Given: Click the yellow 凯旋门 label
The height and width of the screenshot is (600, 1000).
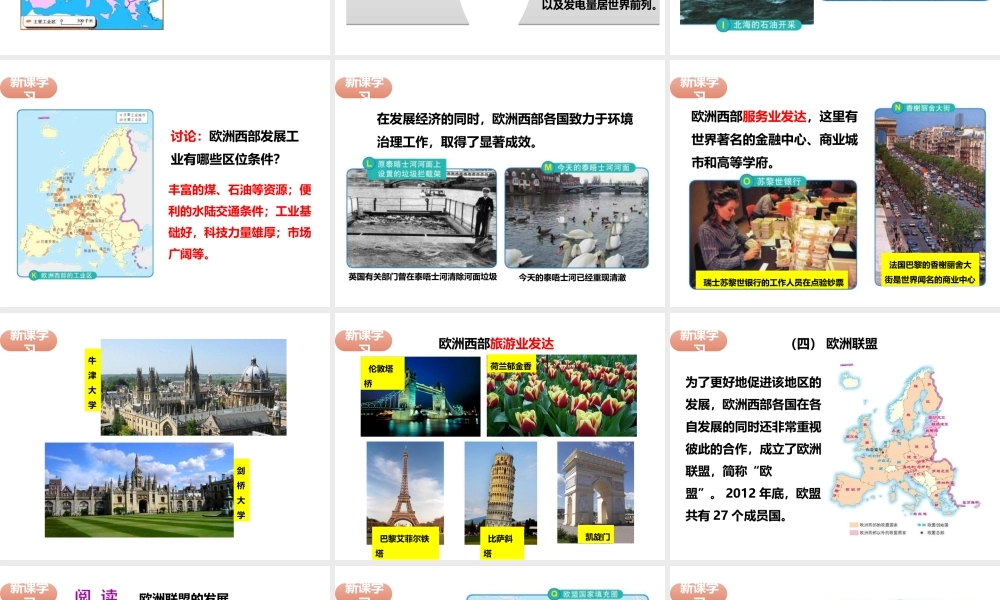Looking at the screenshot, I should point(598,536).
